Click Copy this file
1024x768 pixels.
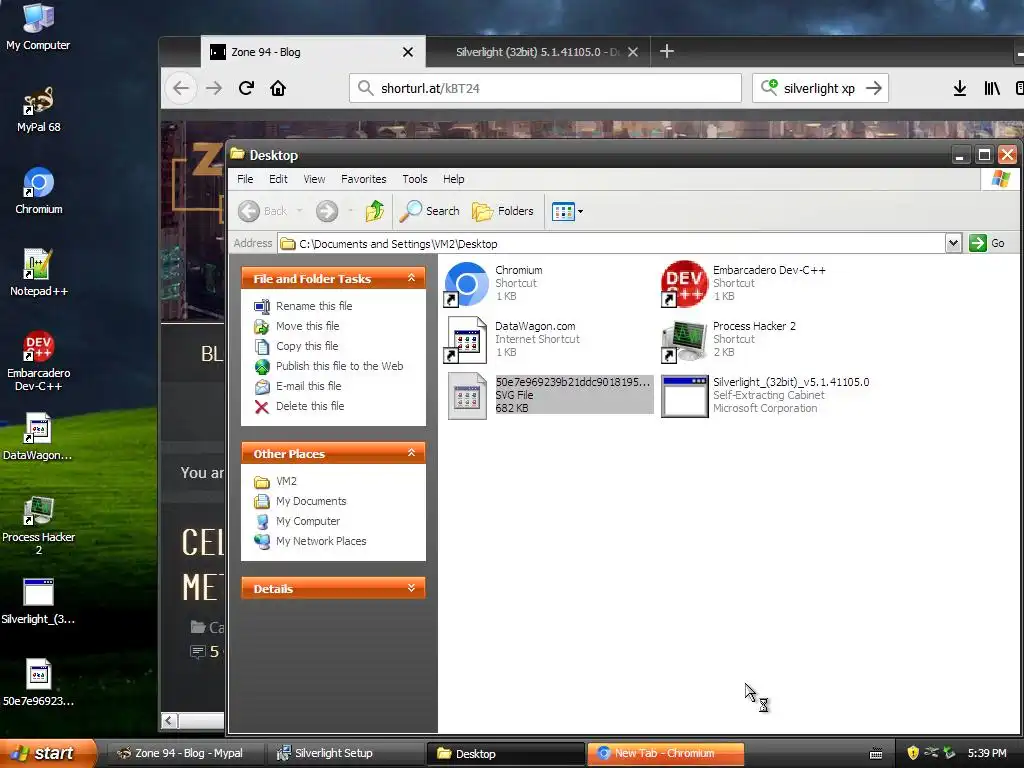click(x=306, y=346)
